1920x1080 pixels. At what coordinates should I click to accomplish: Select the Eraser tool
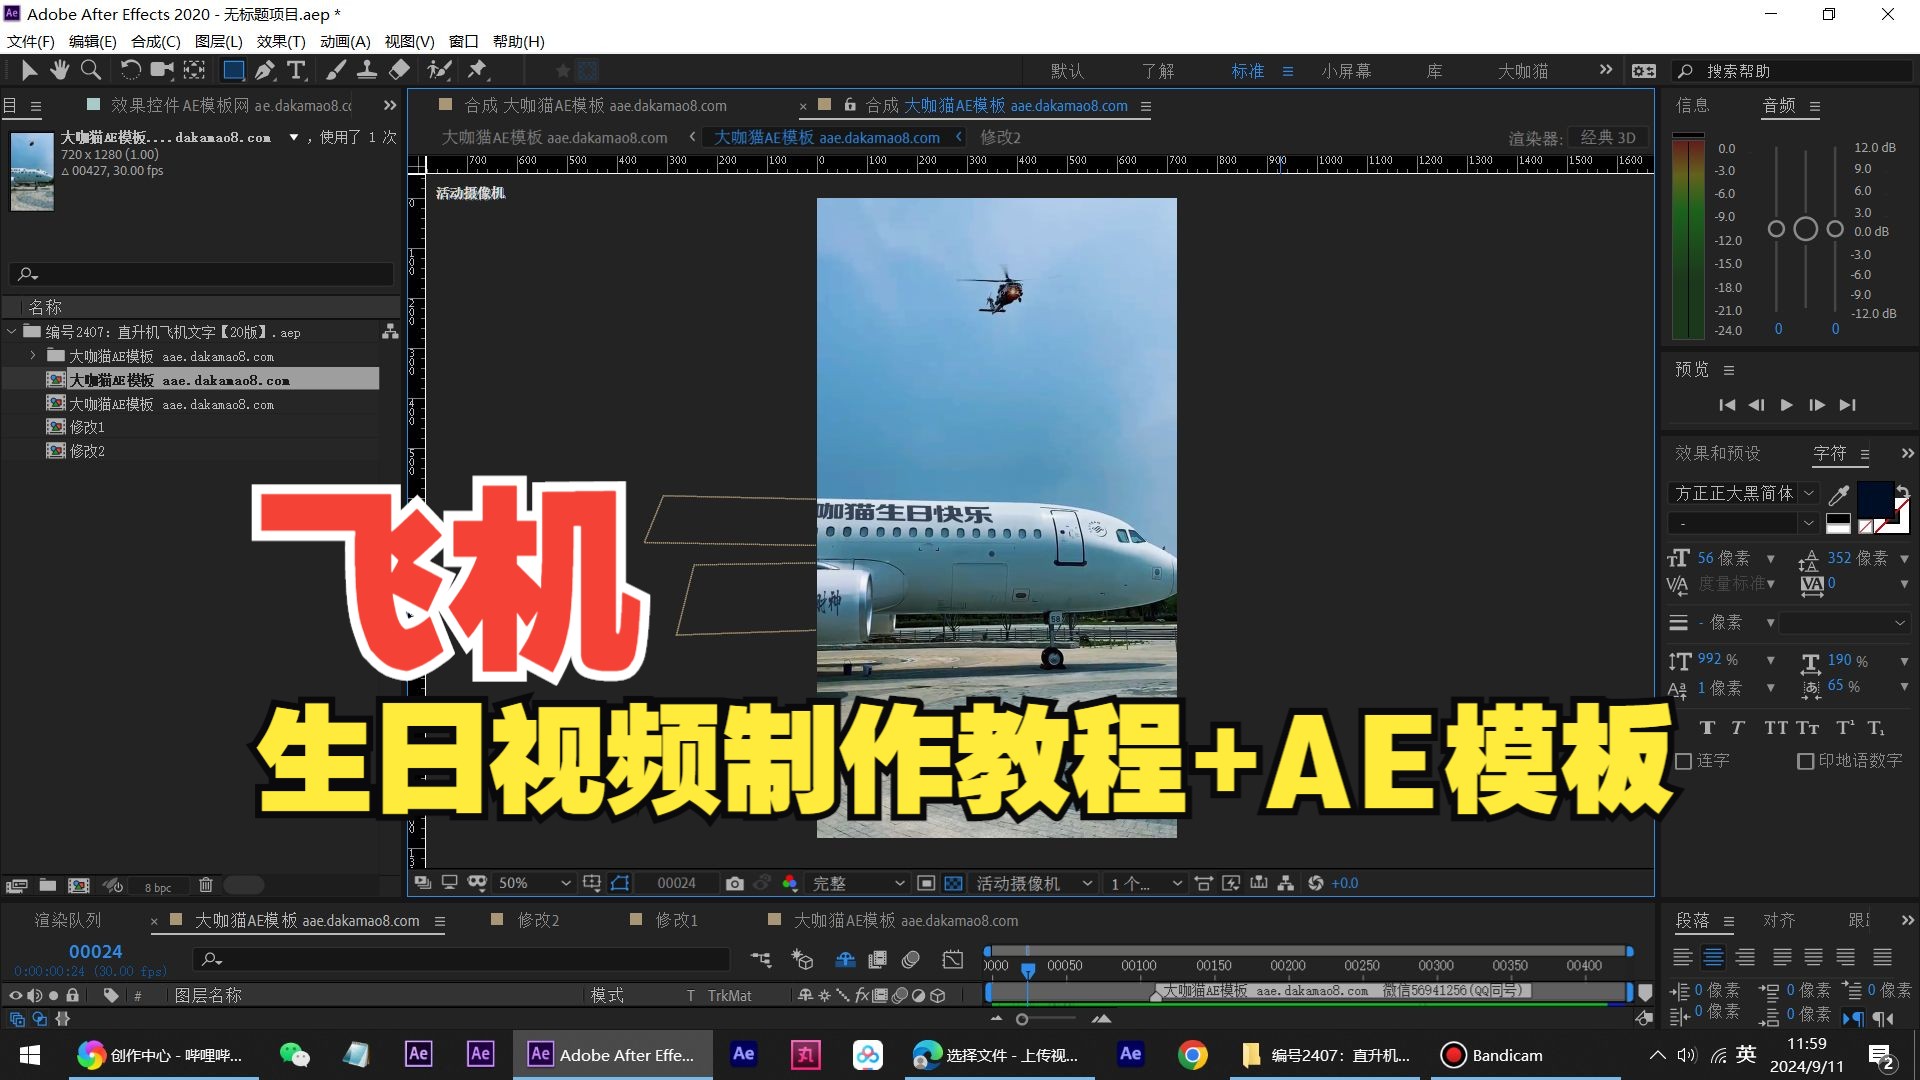(x=399, y=70)
